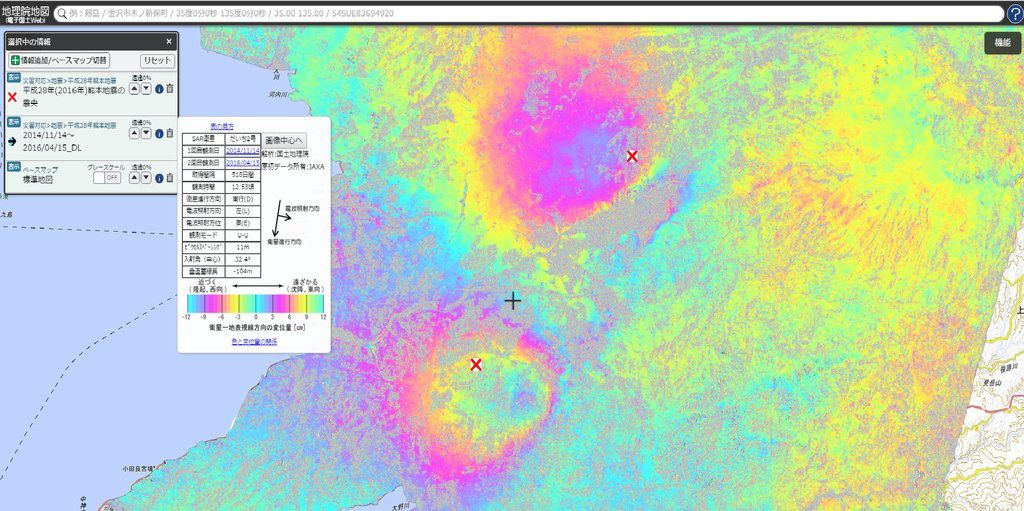Screen dimensions: 1024x511
Task: Show info for the 震央 layer
Action: click(159, 89)
